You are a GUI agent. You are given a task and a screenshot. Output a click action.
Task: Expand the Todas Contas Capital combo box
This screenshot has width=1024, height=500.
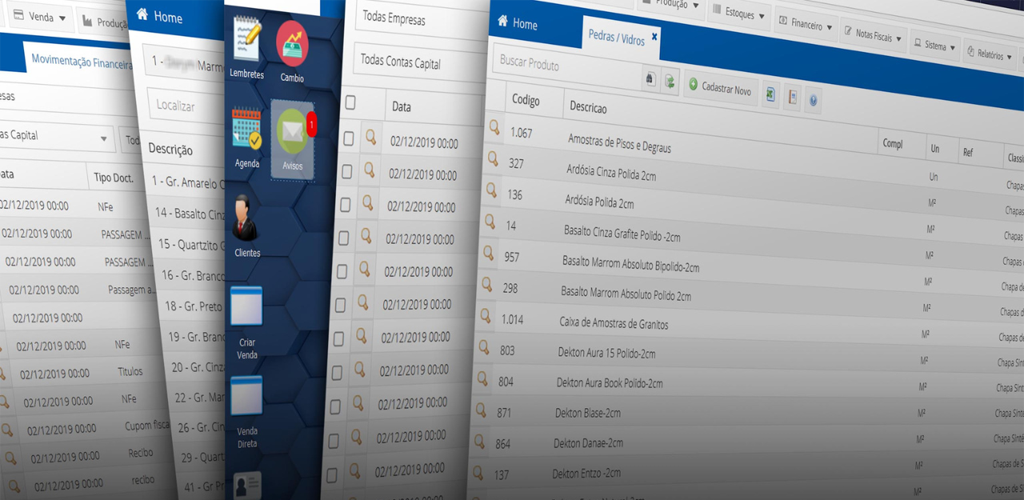point(419,62)
